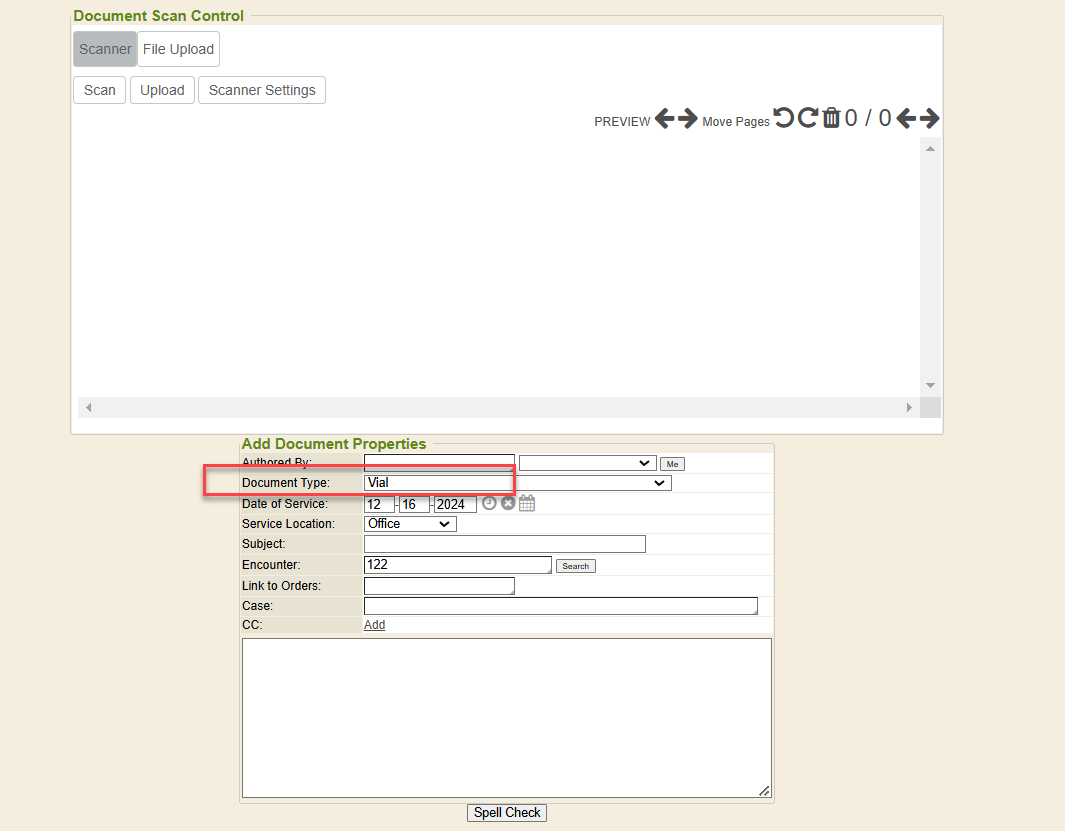Expand the Service Location dropdown
The width and height of the screenshot is (1065, 831).
click(x=410, y=524)
